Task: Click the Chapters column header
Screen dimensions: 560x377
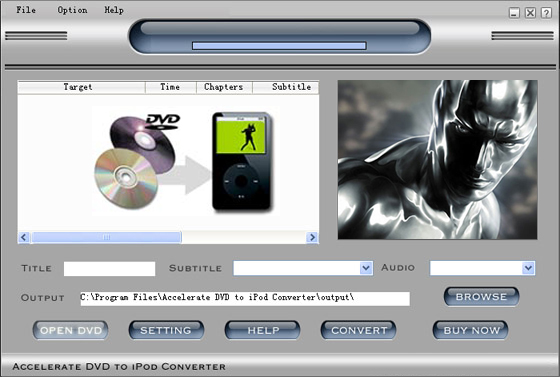Action: (x=224, y=87)
